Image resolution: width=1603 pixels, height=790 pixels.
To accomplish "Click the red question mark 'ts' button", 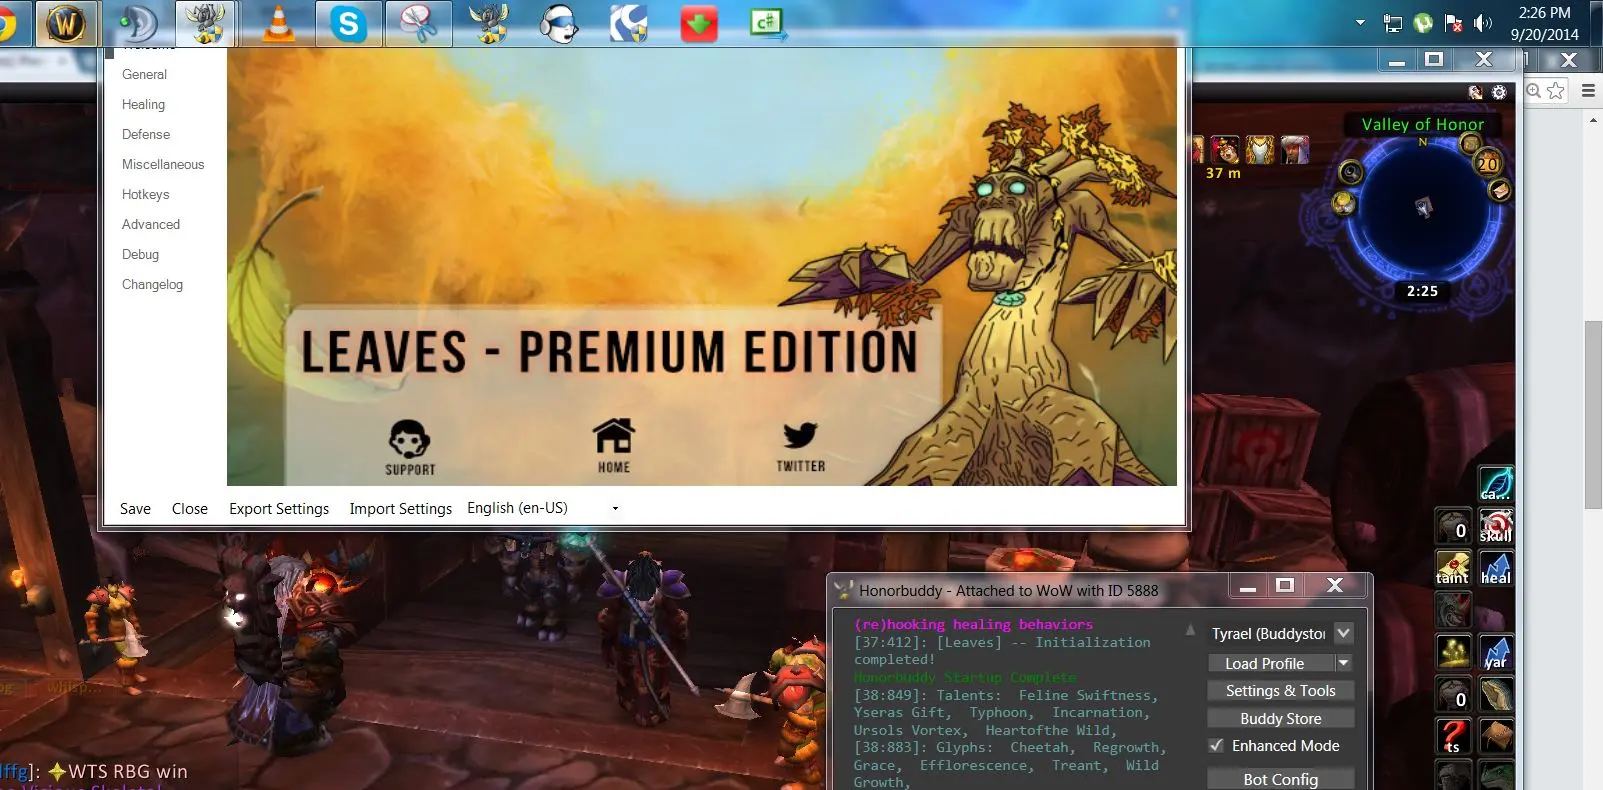I will (1453, 736).
